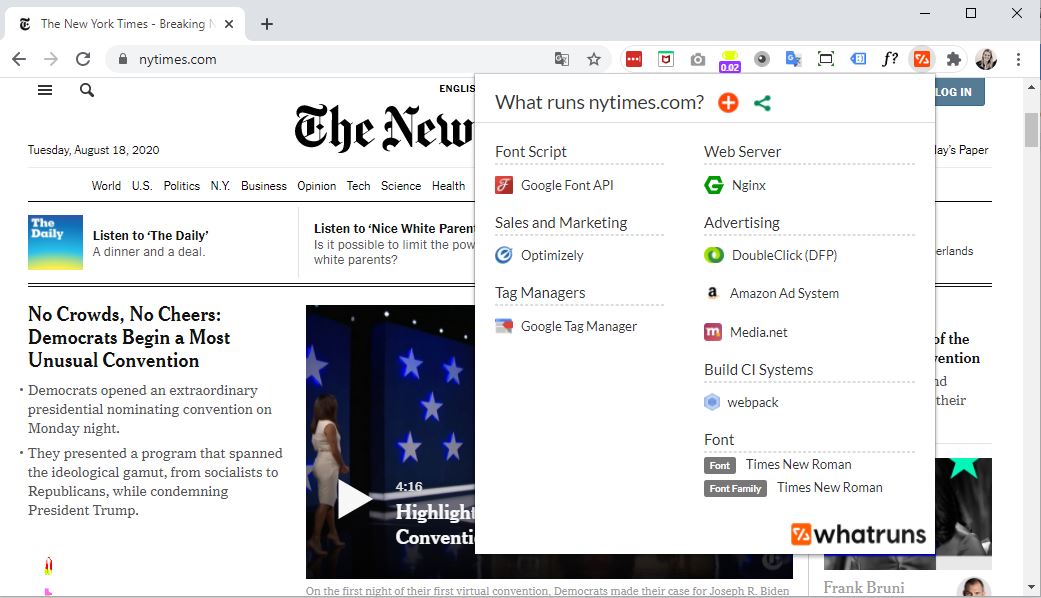Open the webpack link
Screen dimensions: 1041x598
(x=752, y=402)
